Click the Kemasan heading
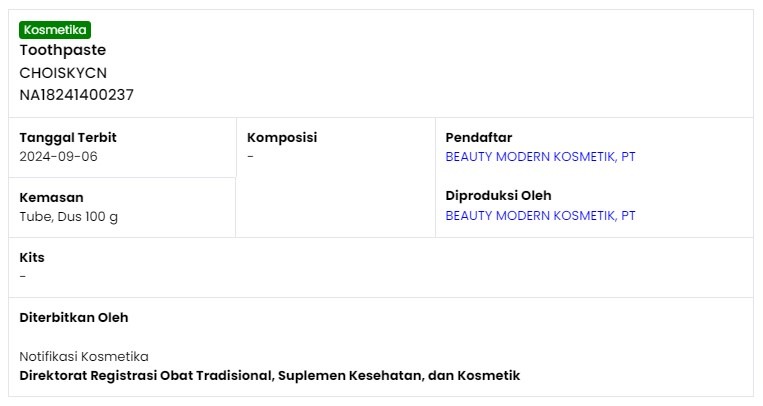This screenshot has width=763, height=406. coord(52,197)
